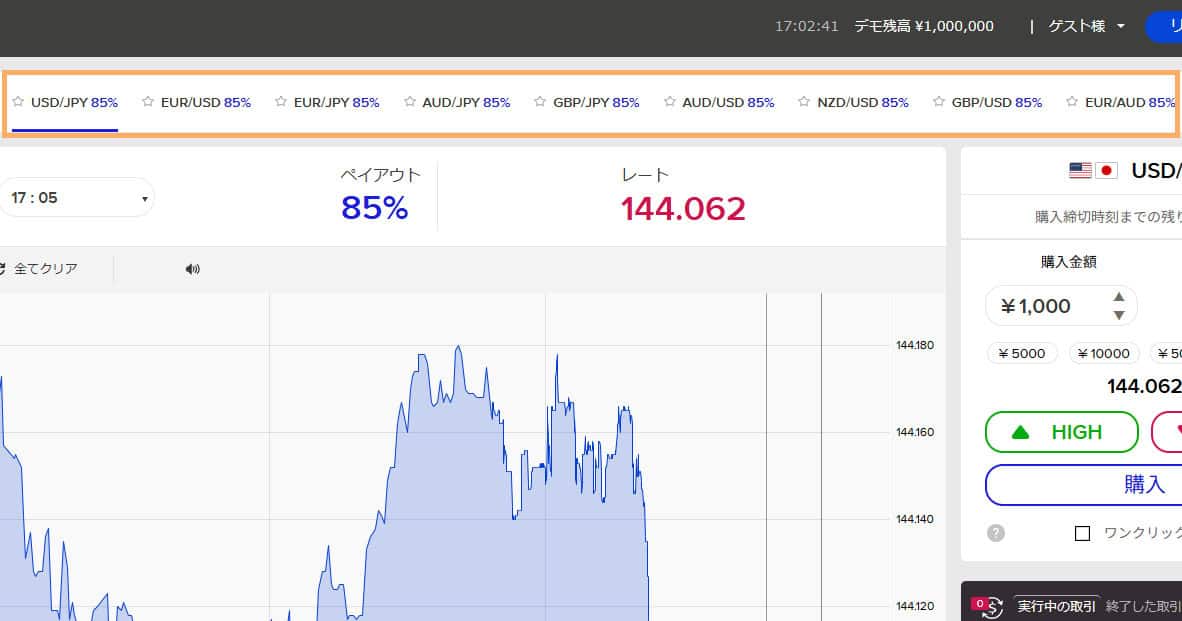1182x621 pixels.
Task: Click the 144.180 axis label
Action: click(914, 345)
